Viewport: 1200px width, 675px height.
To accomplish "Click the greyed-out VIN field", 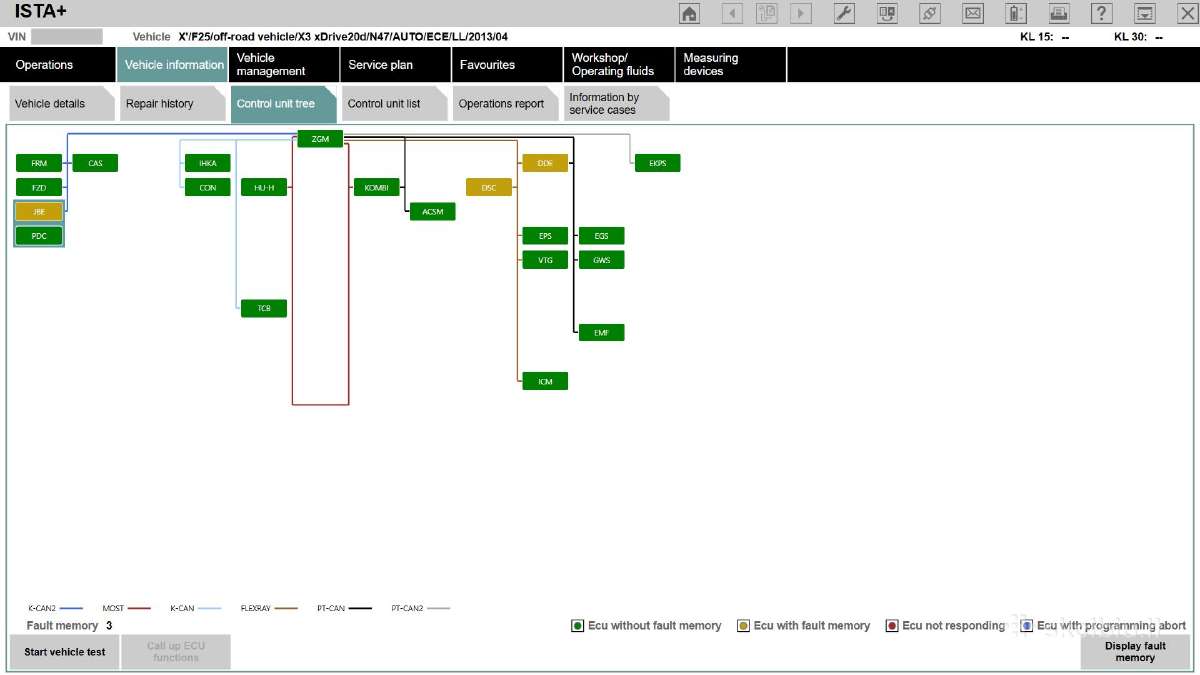I will pyautogui.click(x=66, y=36).
